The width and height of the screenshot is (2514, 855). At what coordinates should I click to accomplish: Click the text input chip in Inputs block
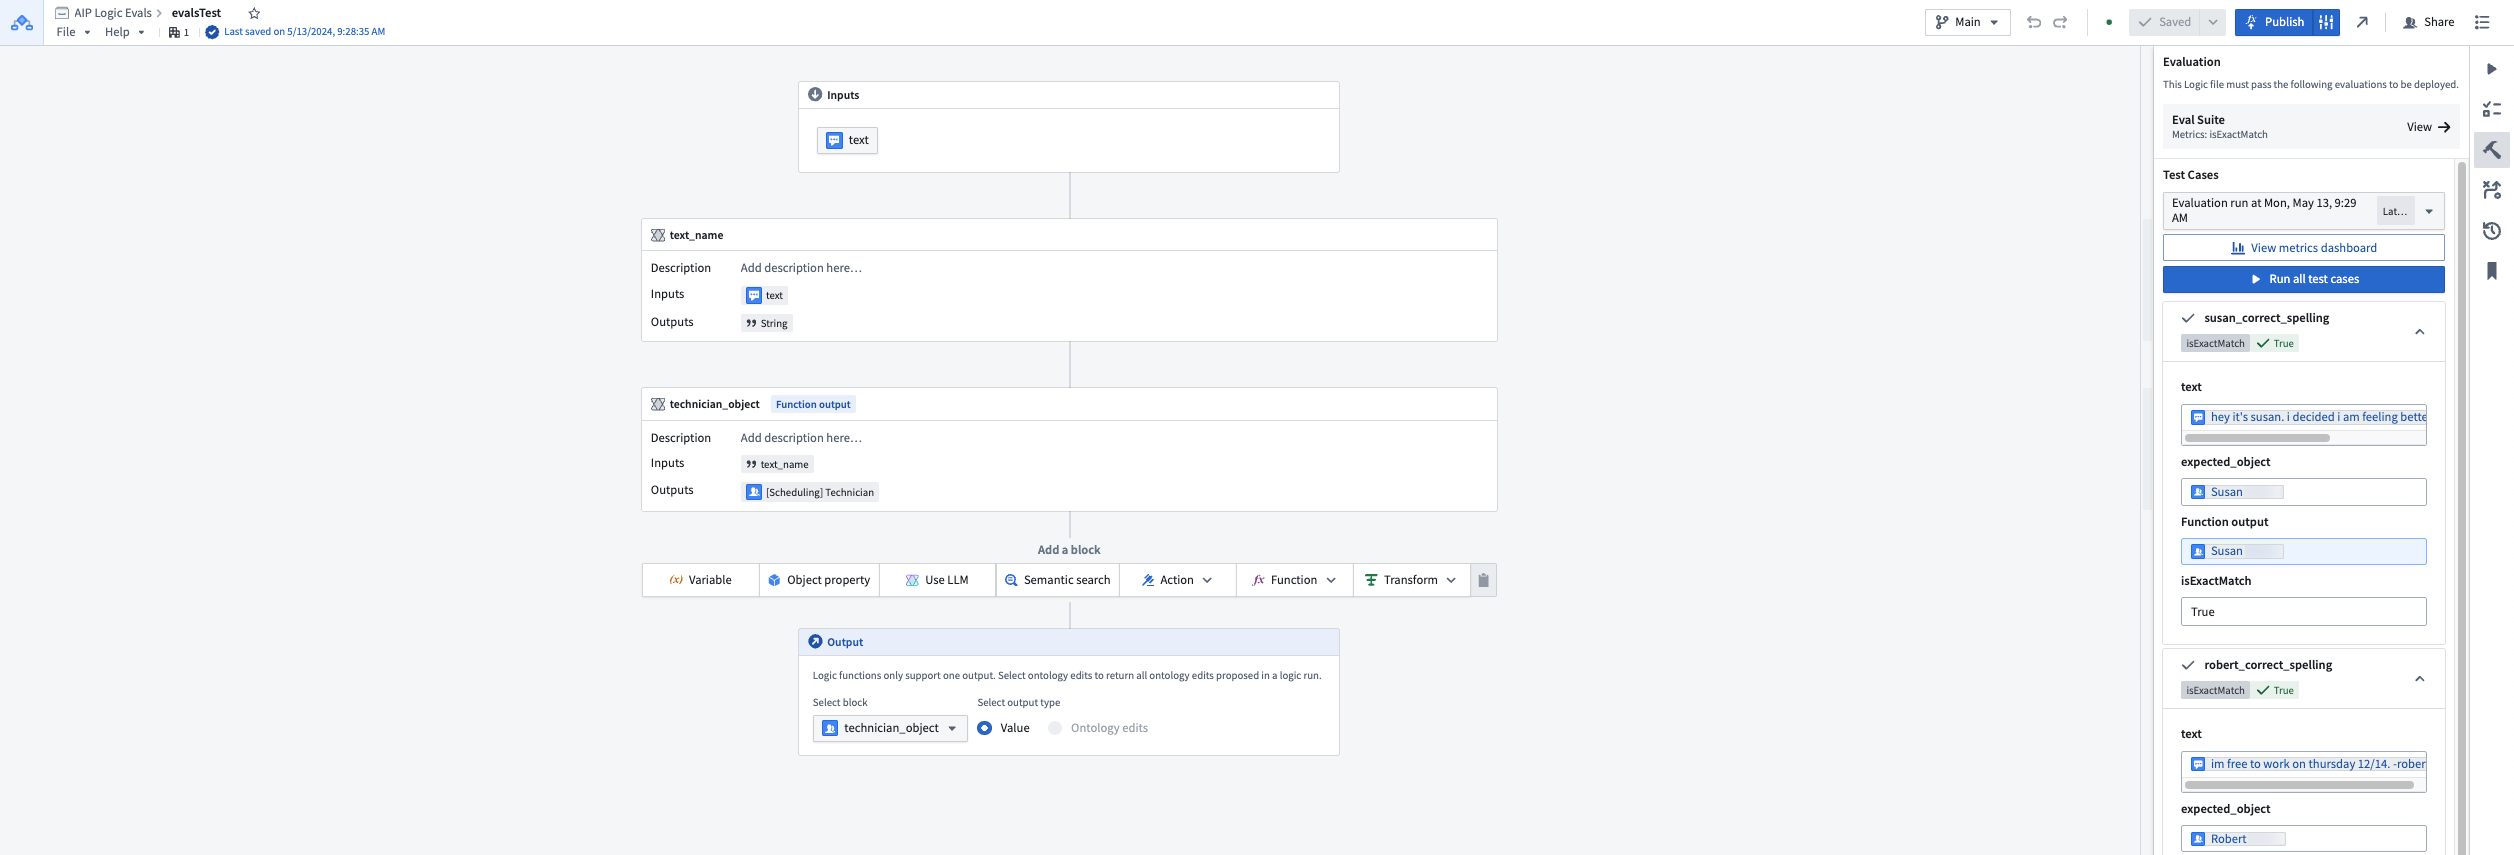(x=847, y=140)
